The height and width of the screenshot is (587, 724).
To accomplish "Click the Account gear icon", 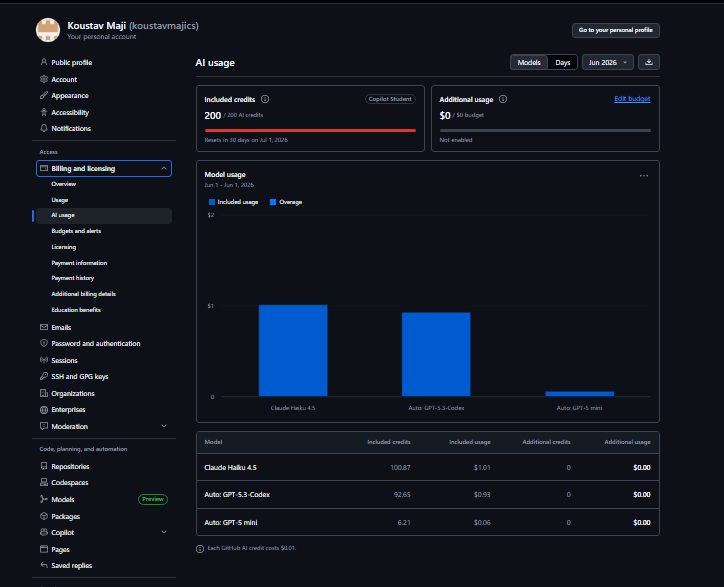I will coord(44,79).
